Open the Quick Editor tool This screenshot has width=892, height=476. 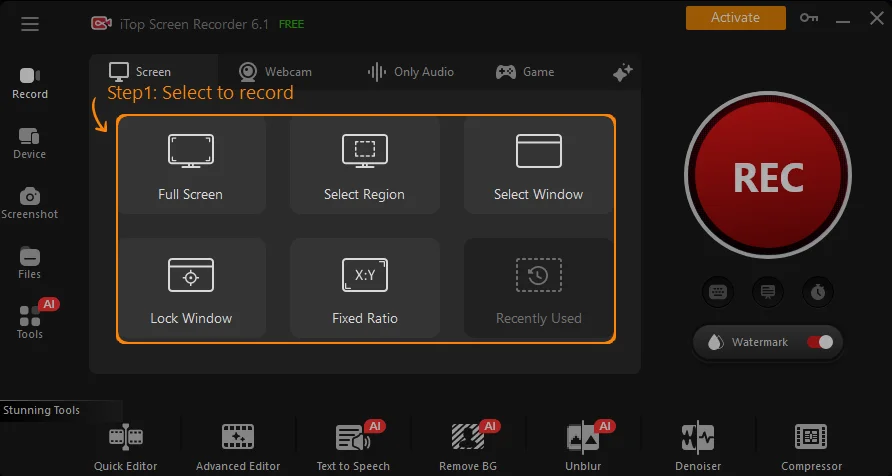[126, 445]
